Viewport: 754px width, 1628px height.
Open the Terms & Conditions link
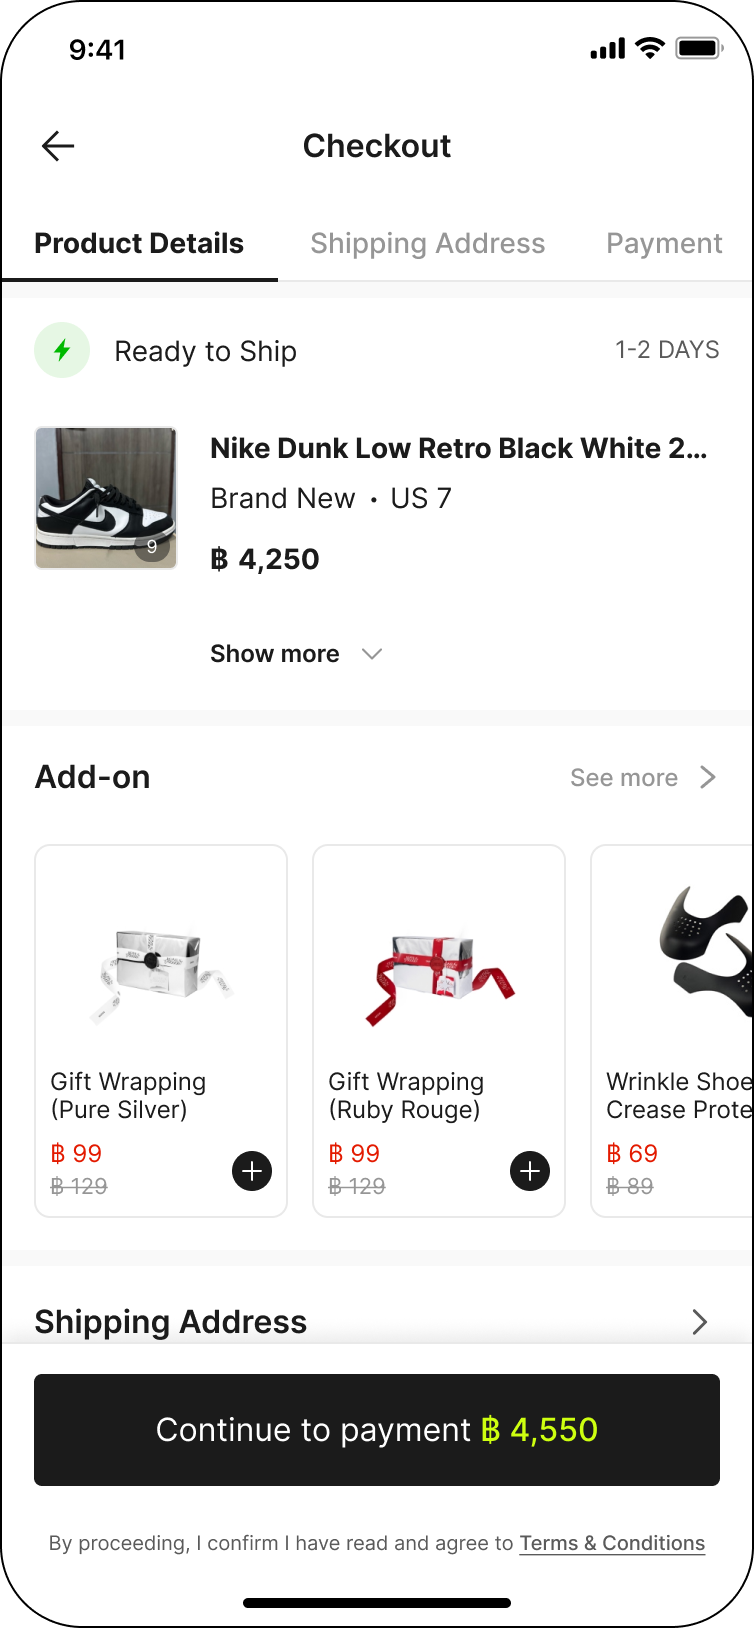point(612,1543)
